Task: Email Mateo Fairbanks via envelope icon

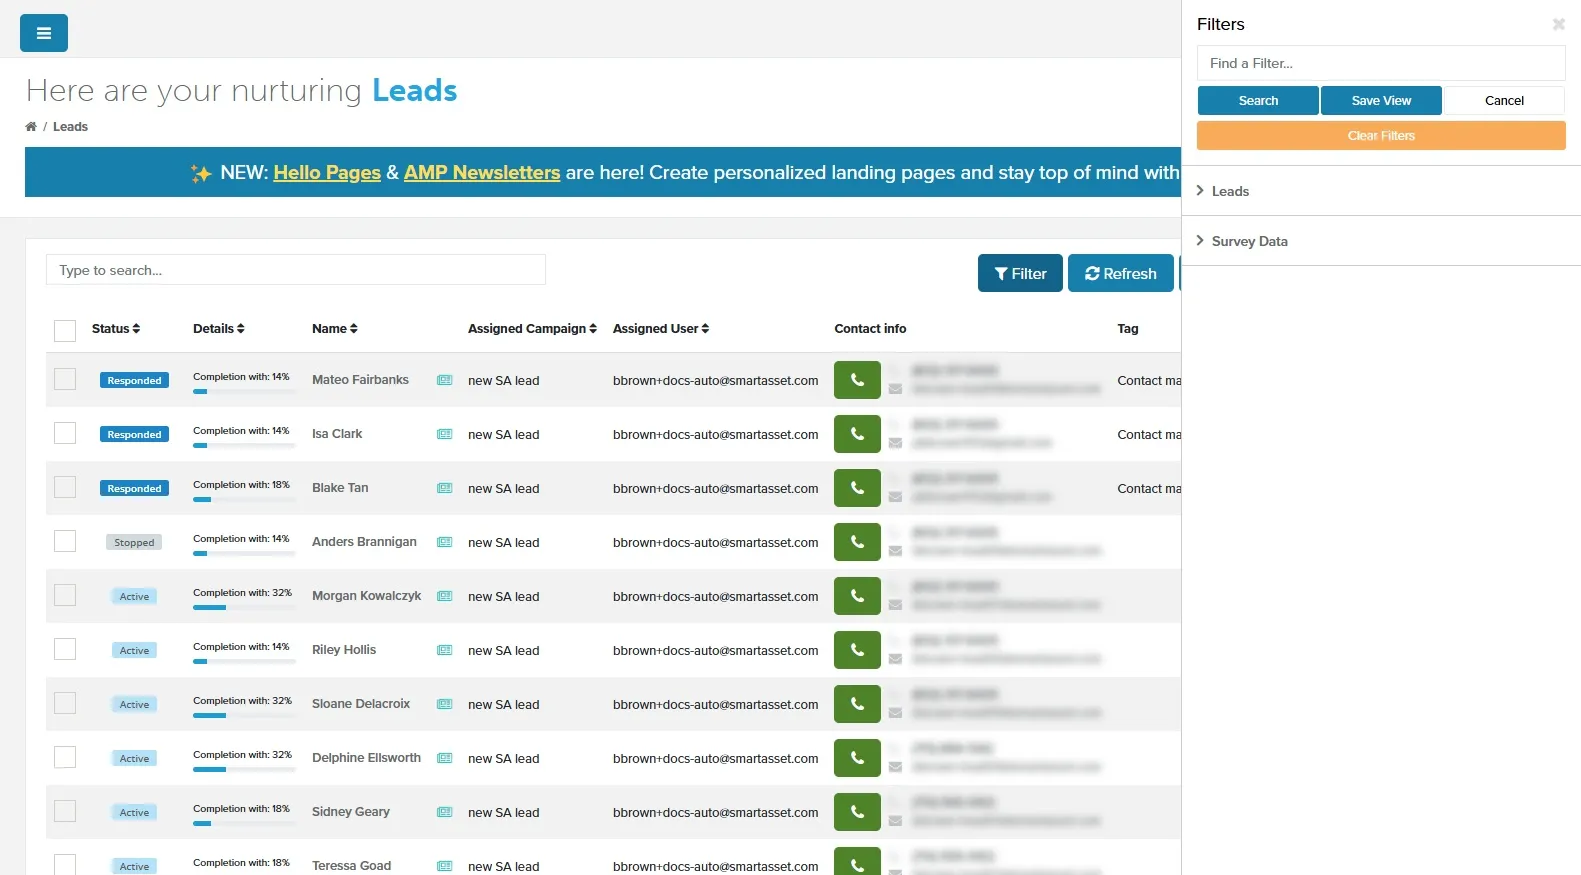Action: click(895, 389)
